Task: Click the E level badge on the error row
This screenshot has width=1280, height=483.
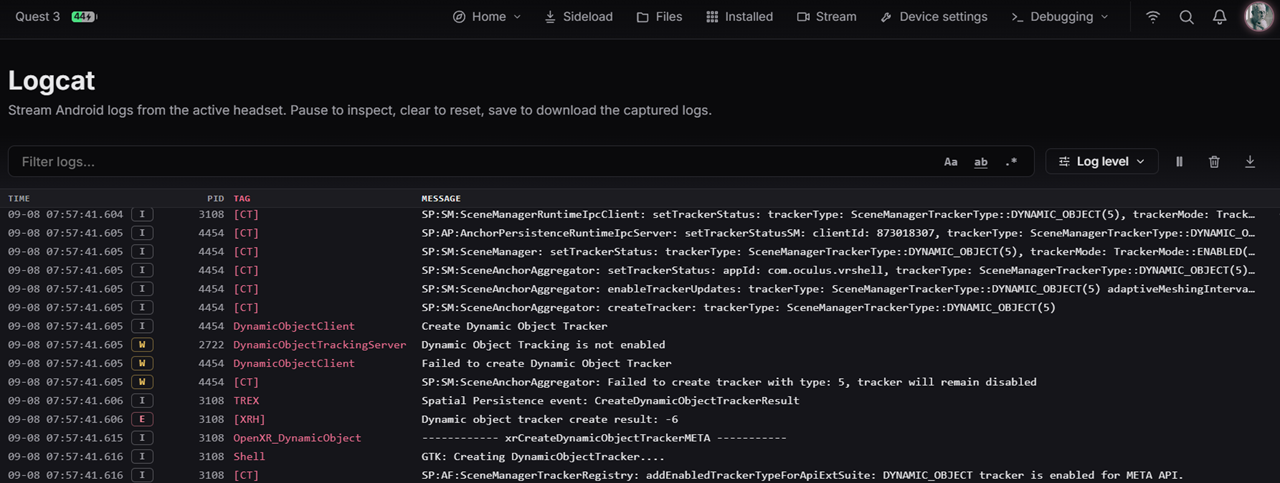Action: point(142,419)
